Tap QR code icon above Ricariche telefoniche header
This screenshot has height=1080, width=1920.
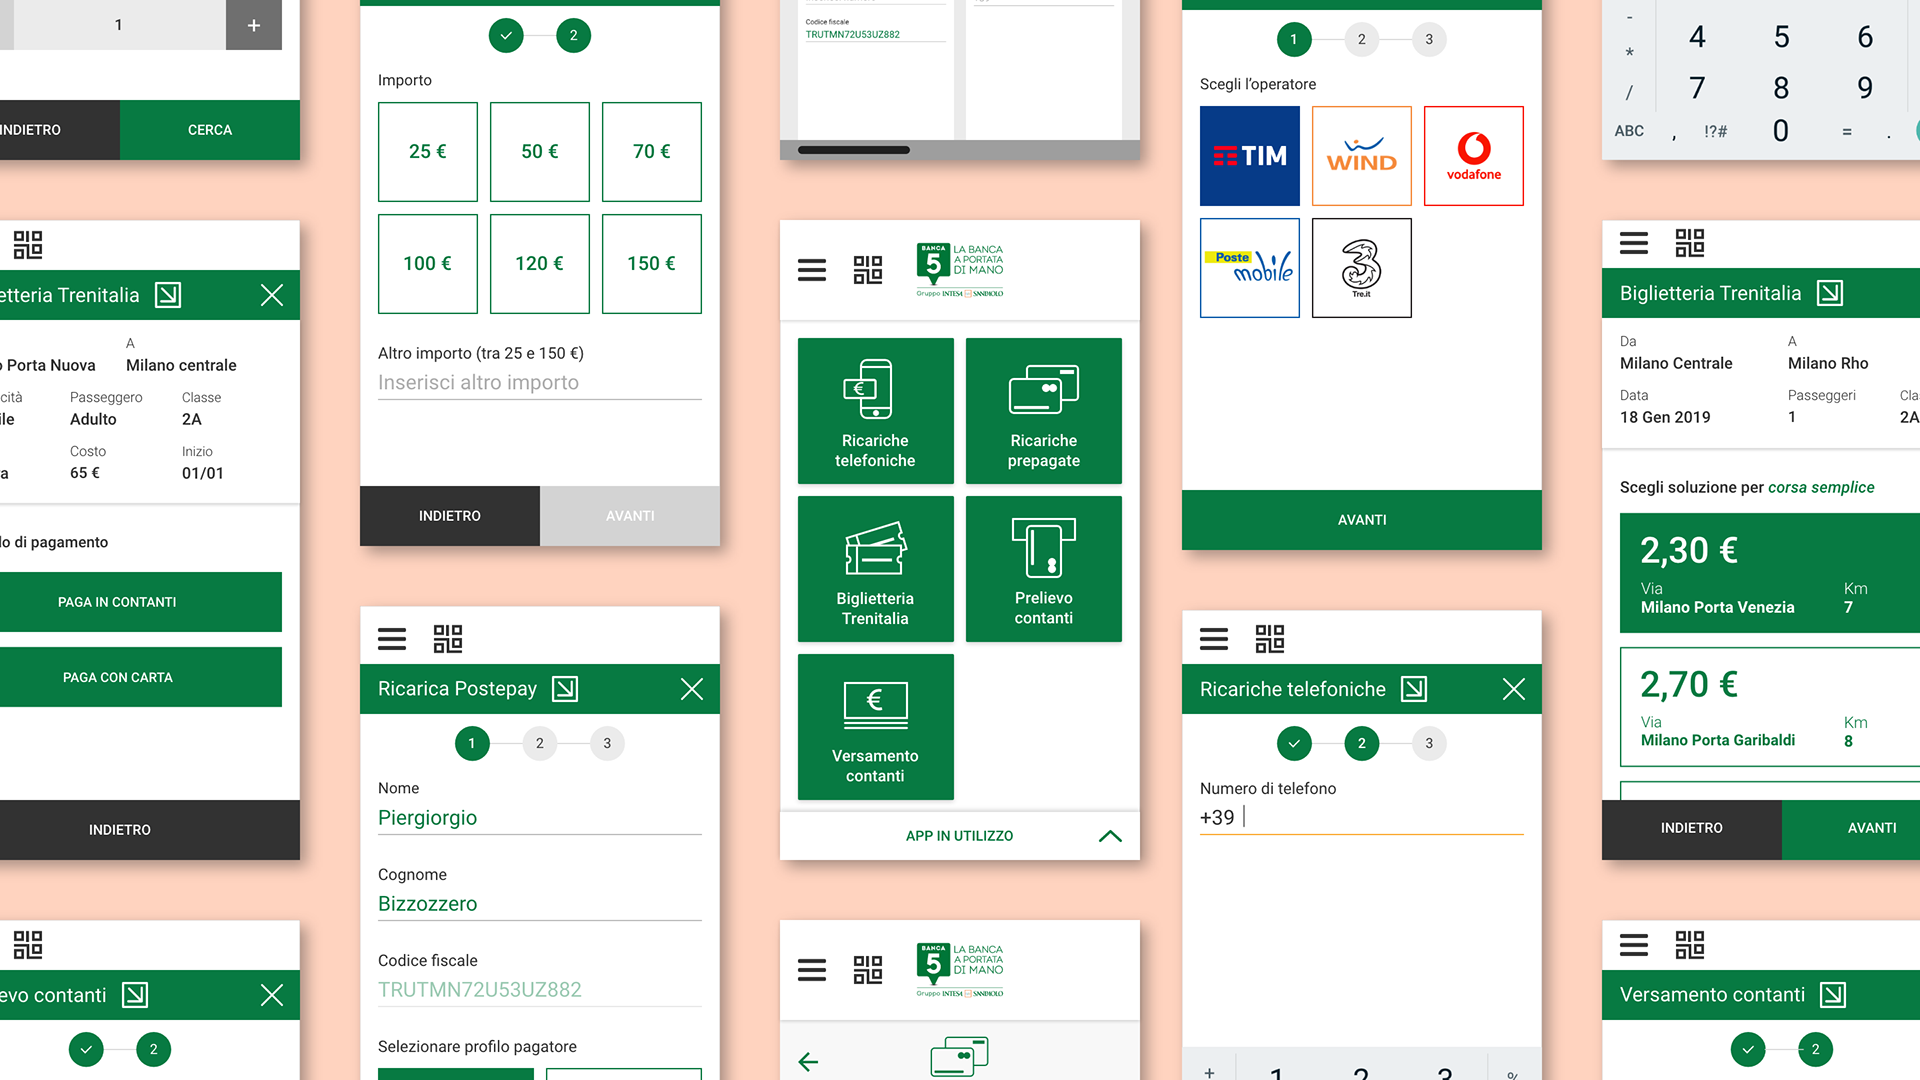(1270, 639)
